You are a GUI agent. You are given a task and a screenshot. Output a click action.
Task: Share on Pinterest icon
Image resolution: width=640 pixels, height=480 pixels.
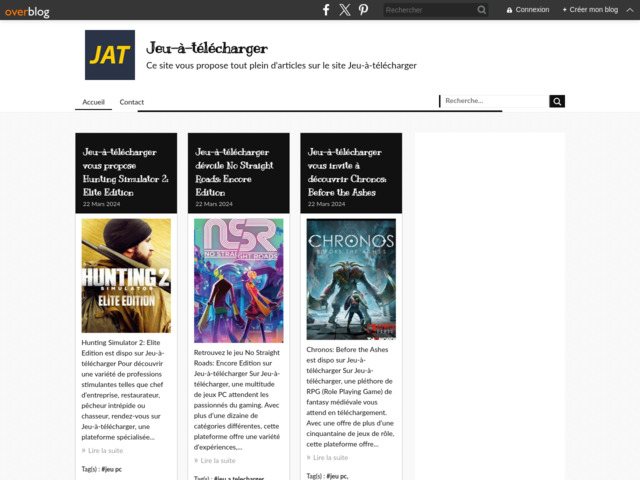tap(363, 10)
